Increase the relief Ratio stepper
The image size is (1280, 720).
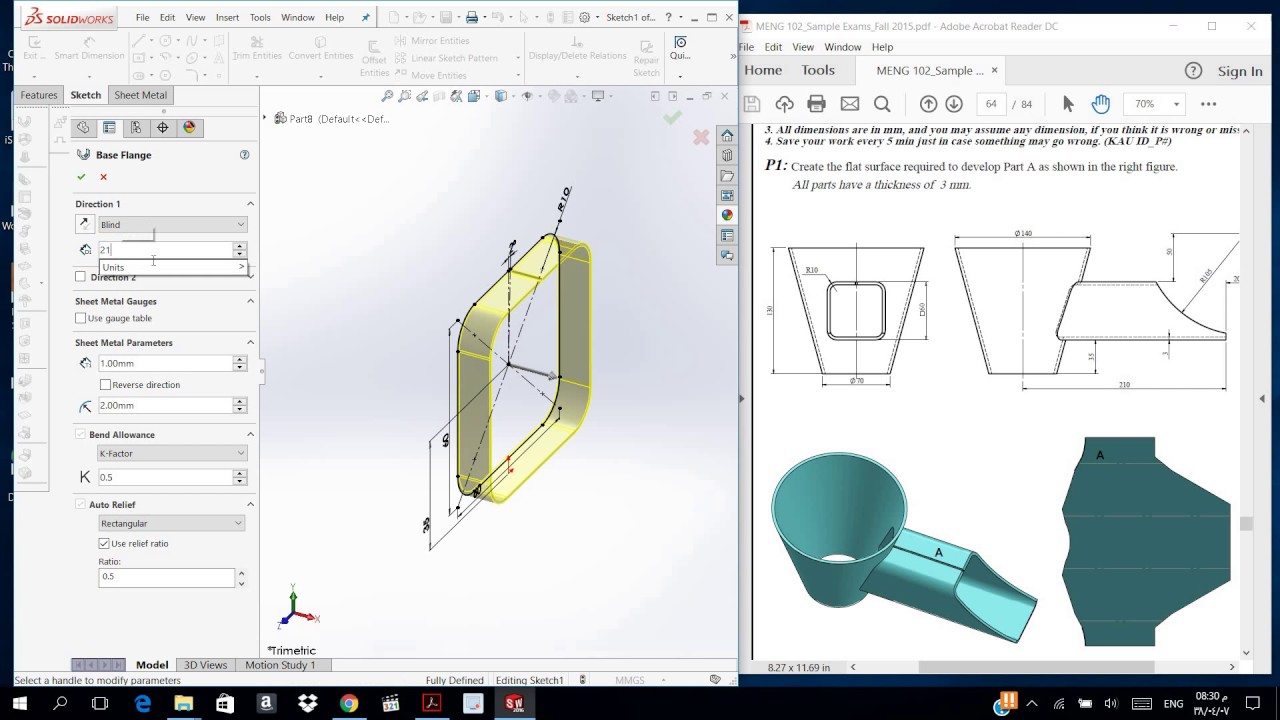click(241, 573)
